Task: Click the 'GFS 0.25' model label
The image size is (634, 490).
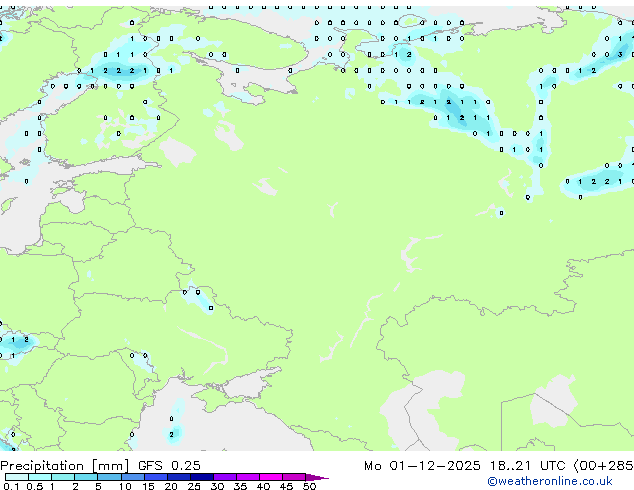Action: pyautogui.click(x=169, y=466)
